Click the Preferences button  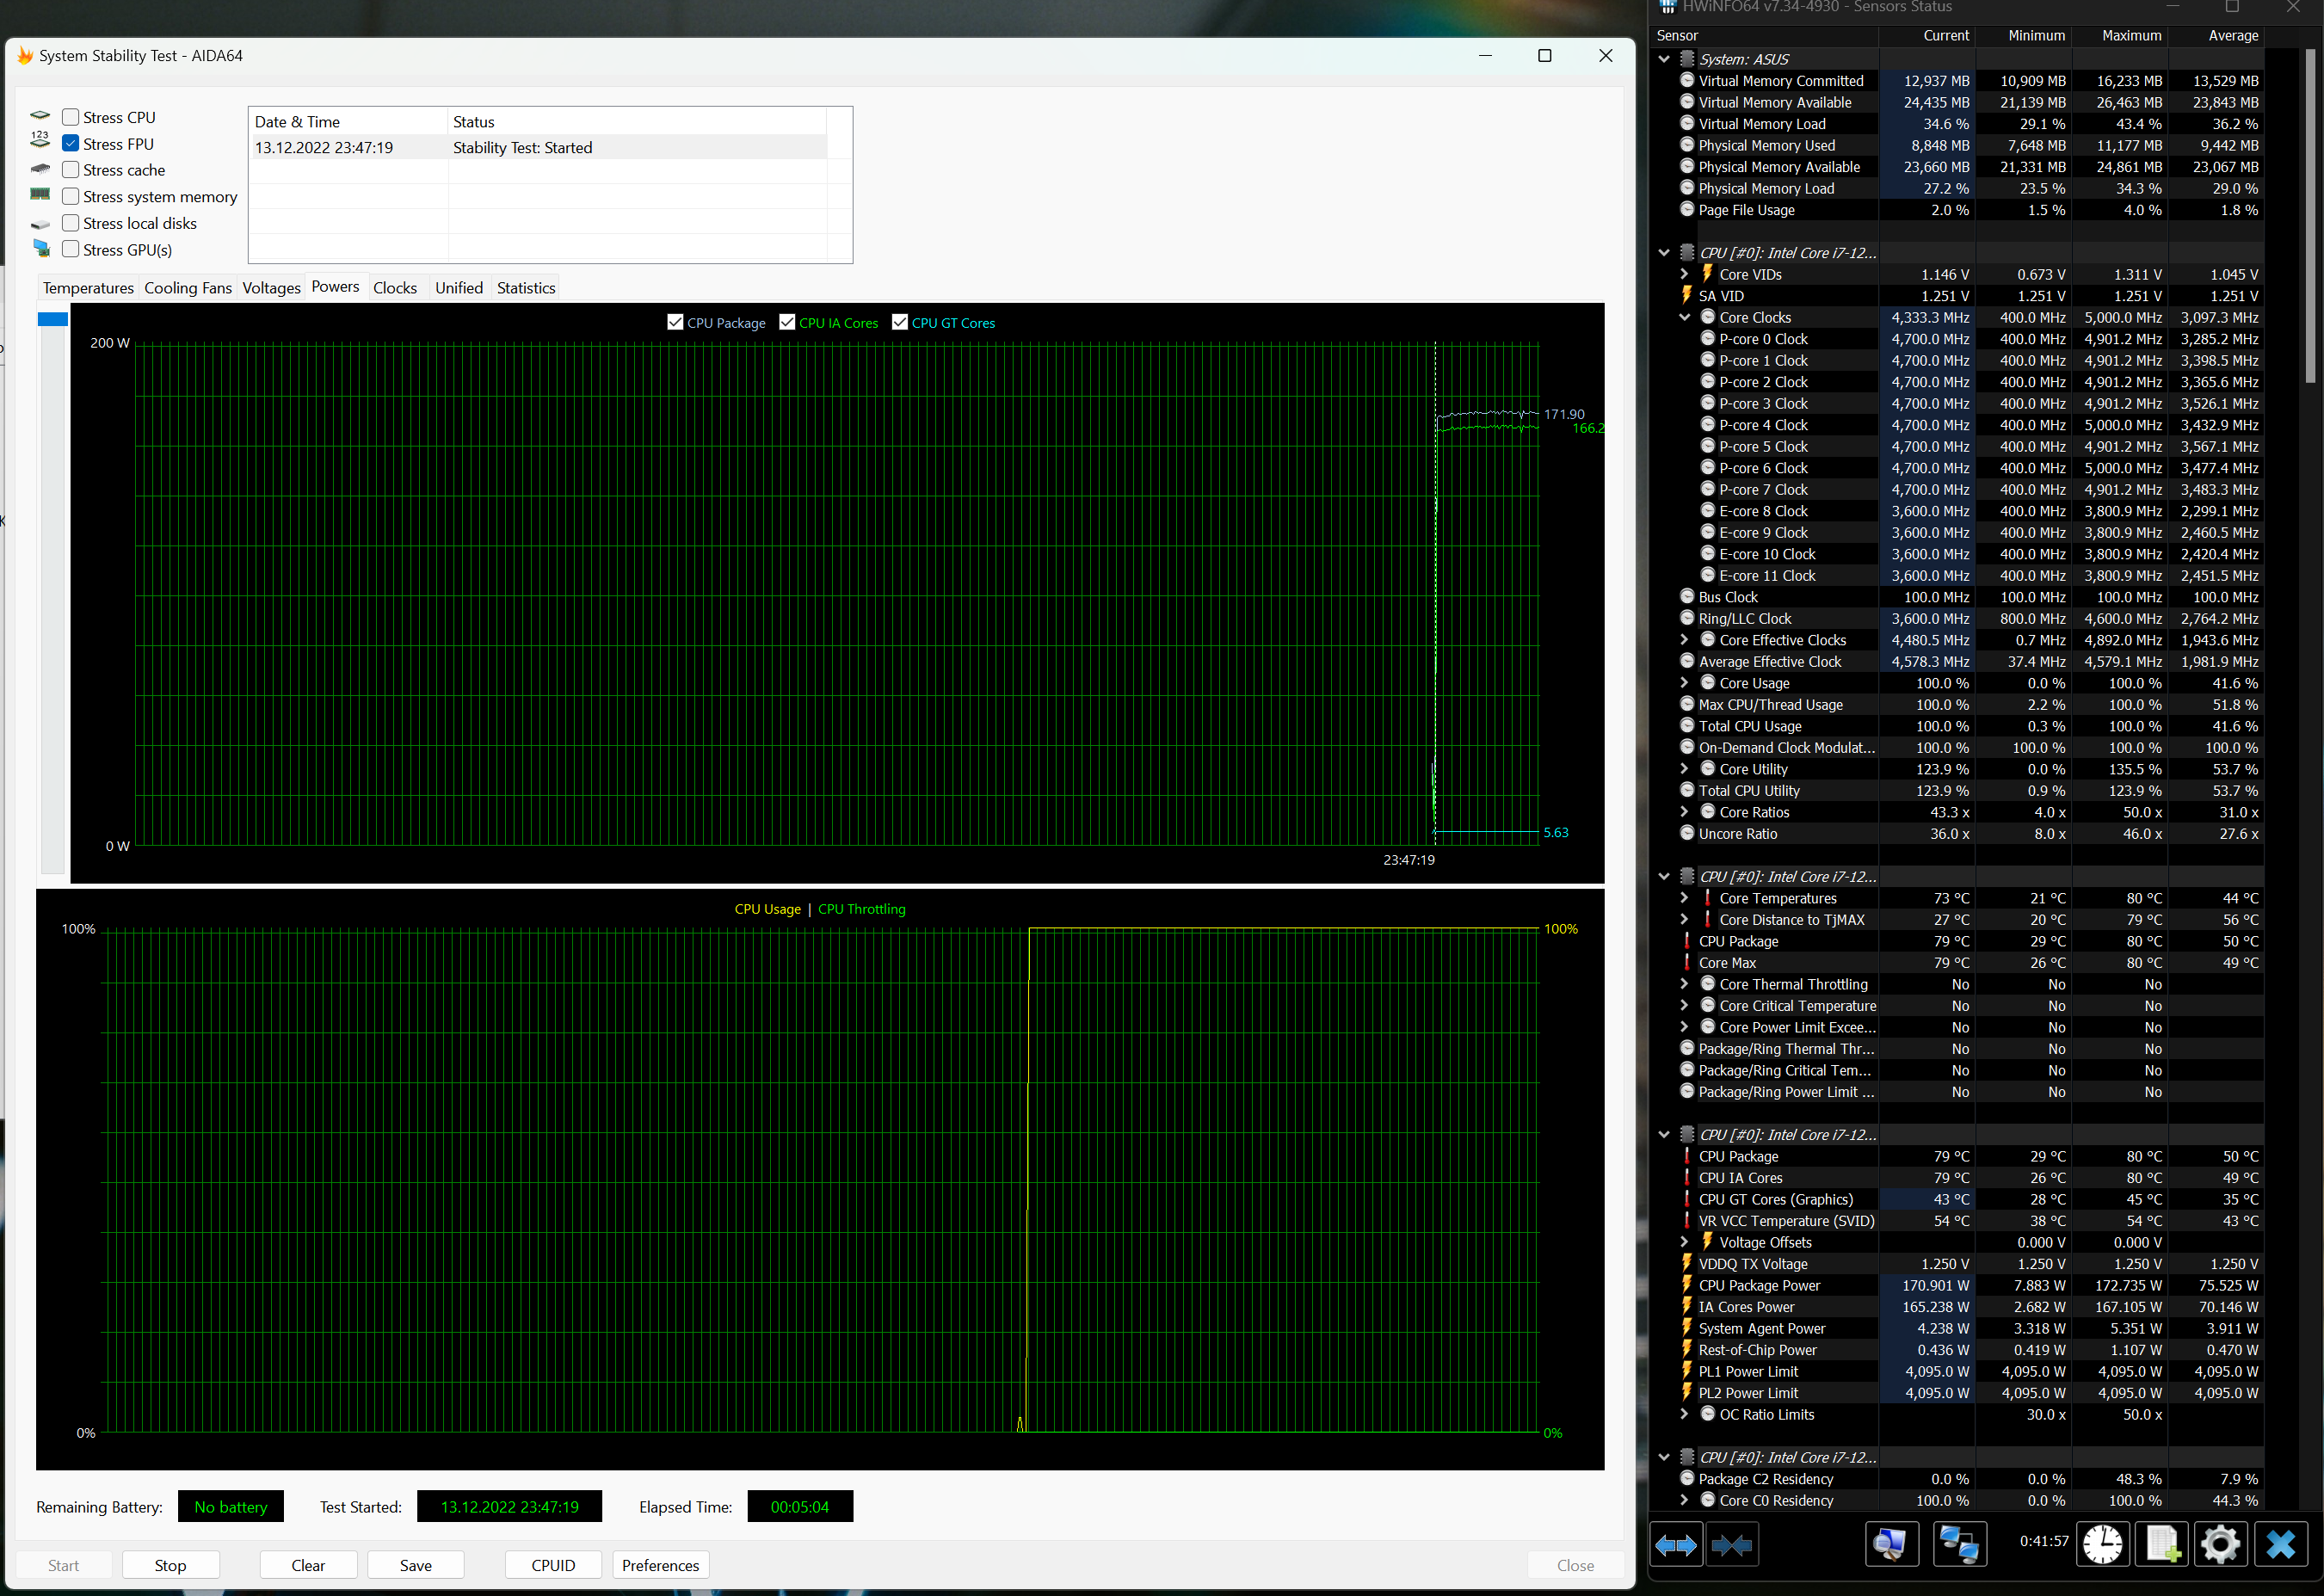click(660, 1565)
